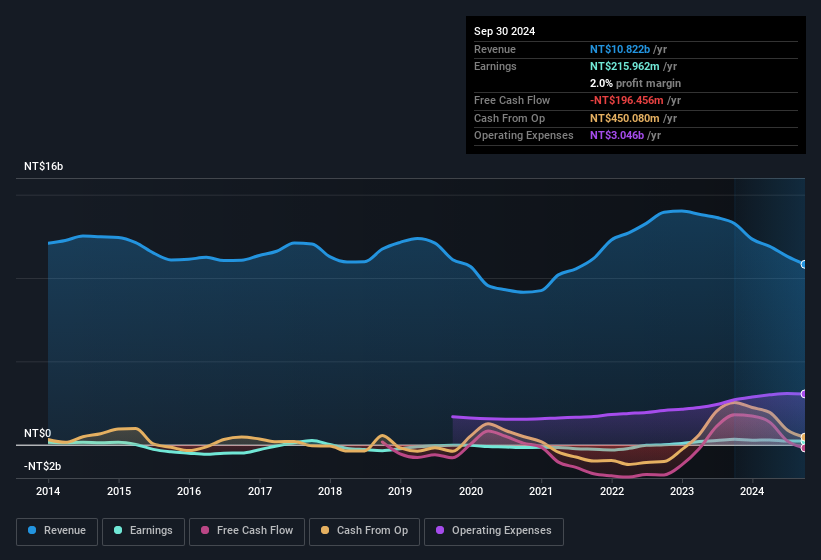Click the 2014 x-axis label

coord(48,491)
